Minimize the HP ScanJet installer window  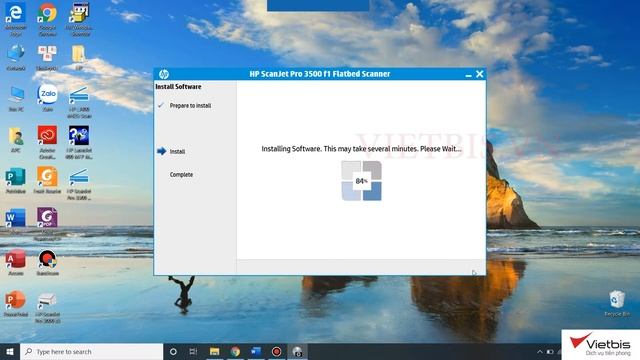tap(469, 74)
